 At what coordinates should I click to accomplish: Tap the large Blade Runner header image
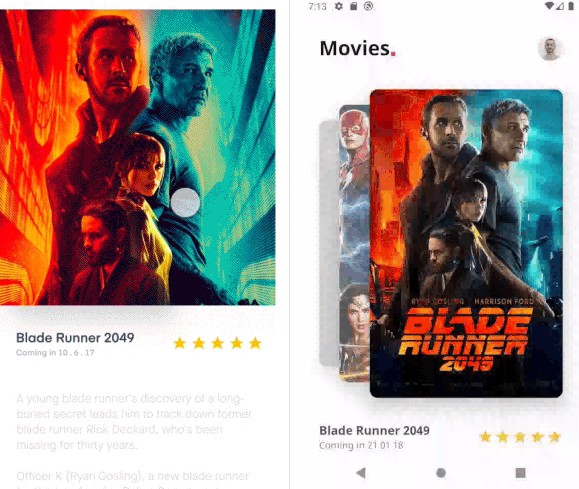pos(137,157)
